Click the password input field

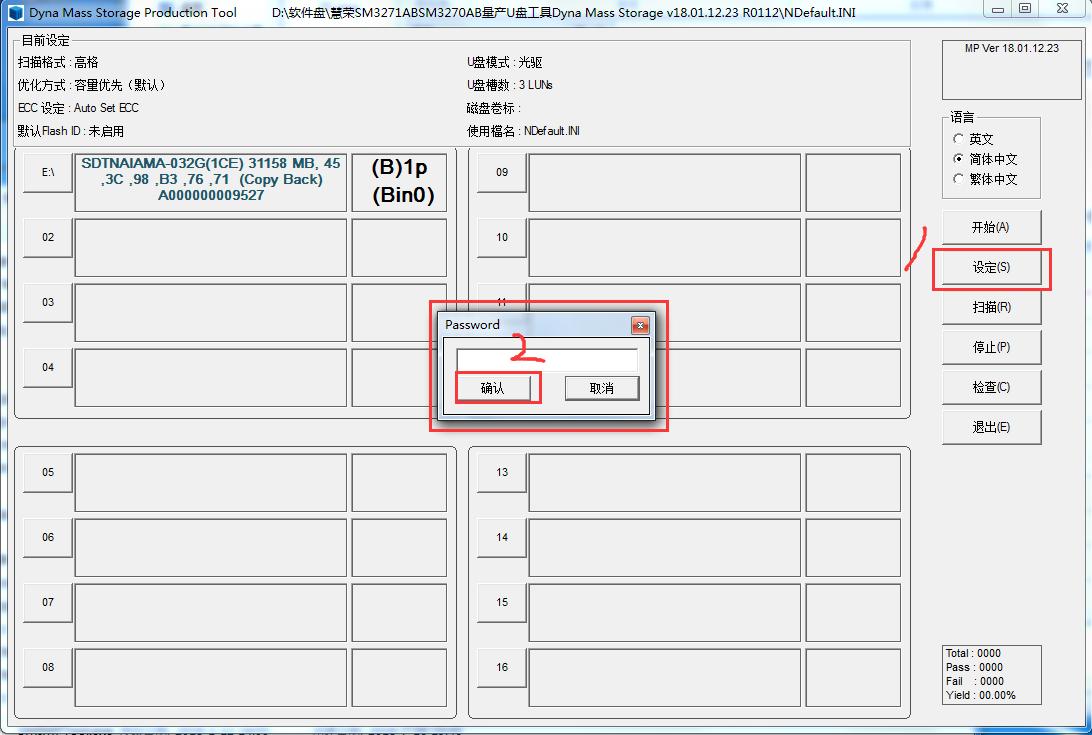click(547, 359)
